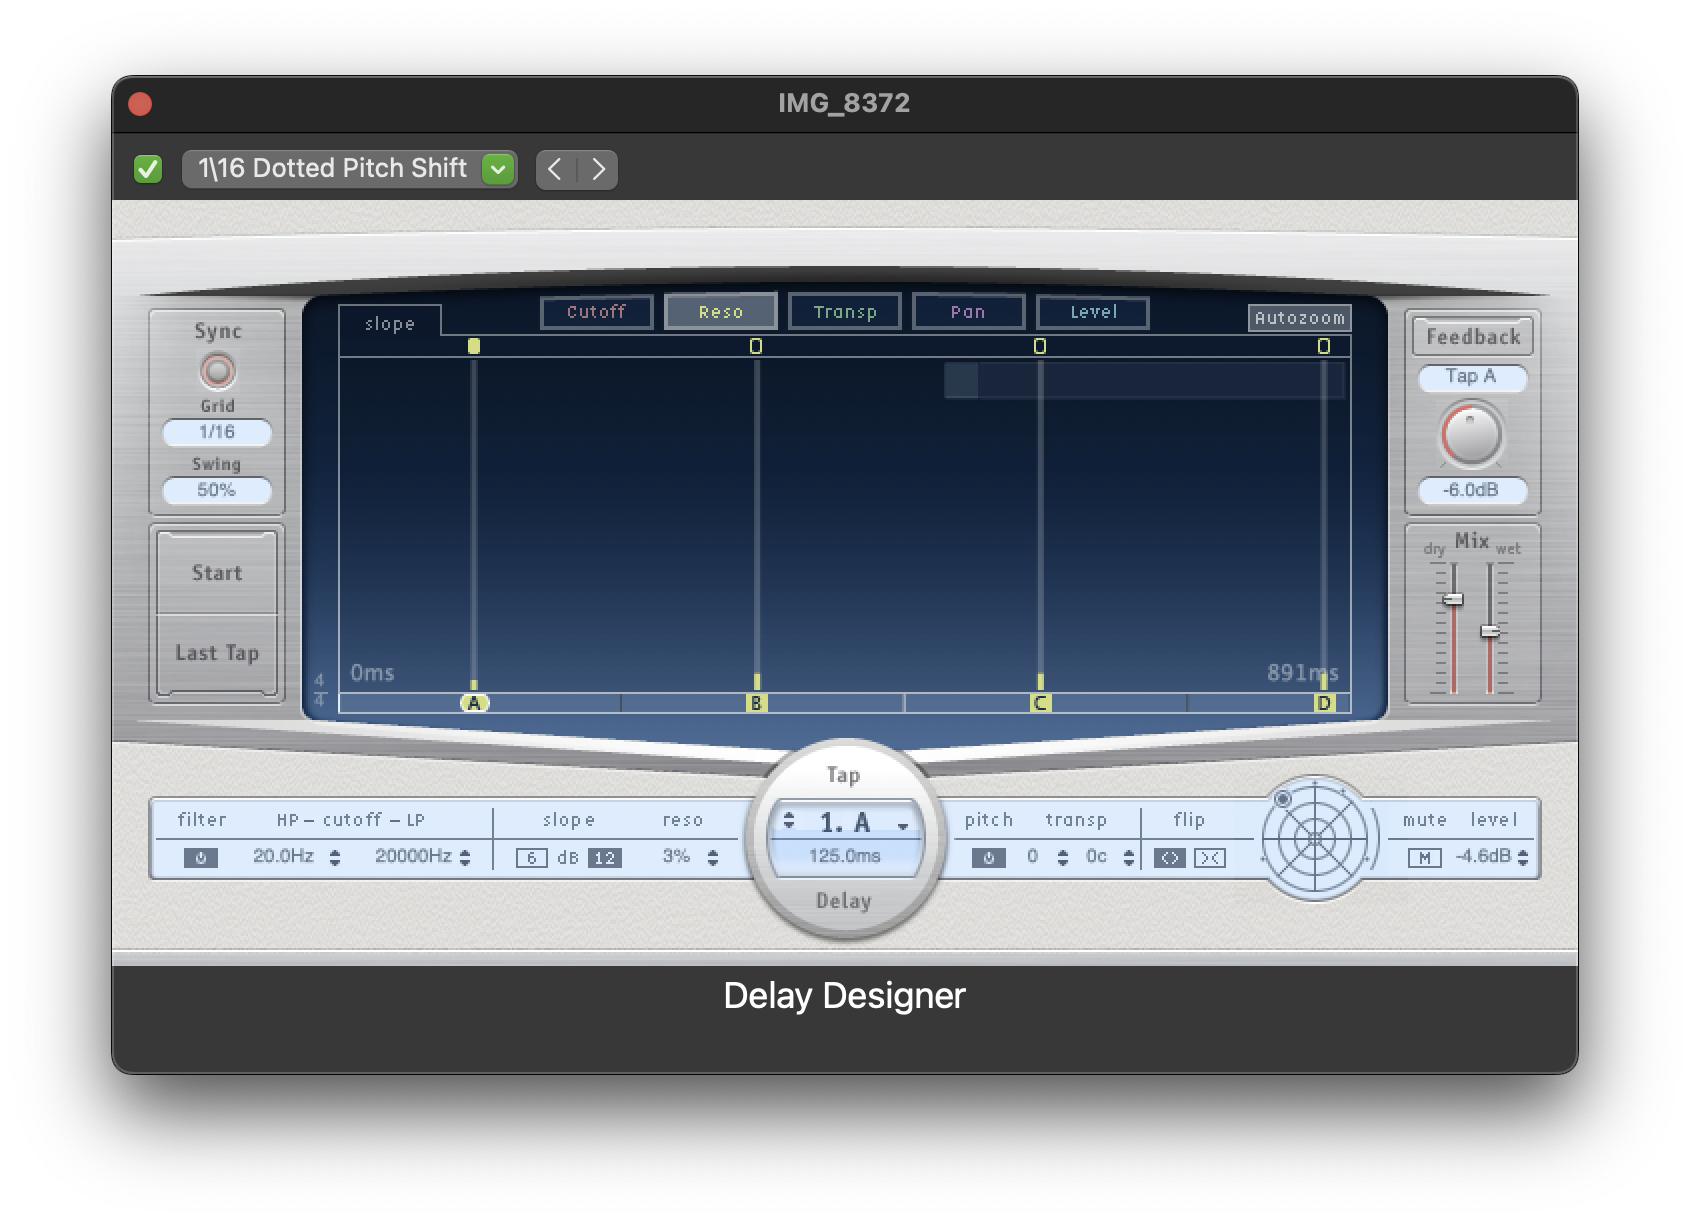1690x1222 pixels.
Task: Click the wet mix slider handle
Action: click(1490, 631)
